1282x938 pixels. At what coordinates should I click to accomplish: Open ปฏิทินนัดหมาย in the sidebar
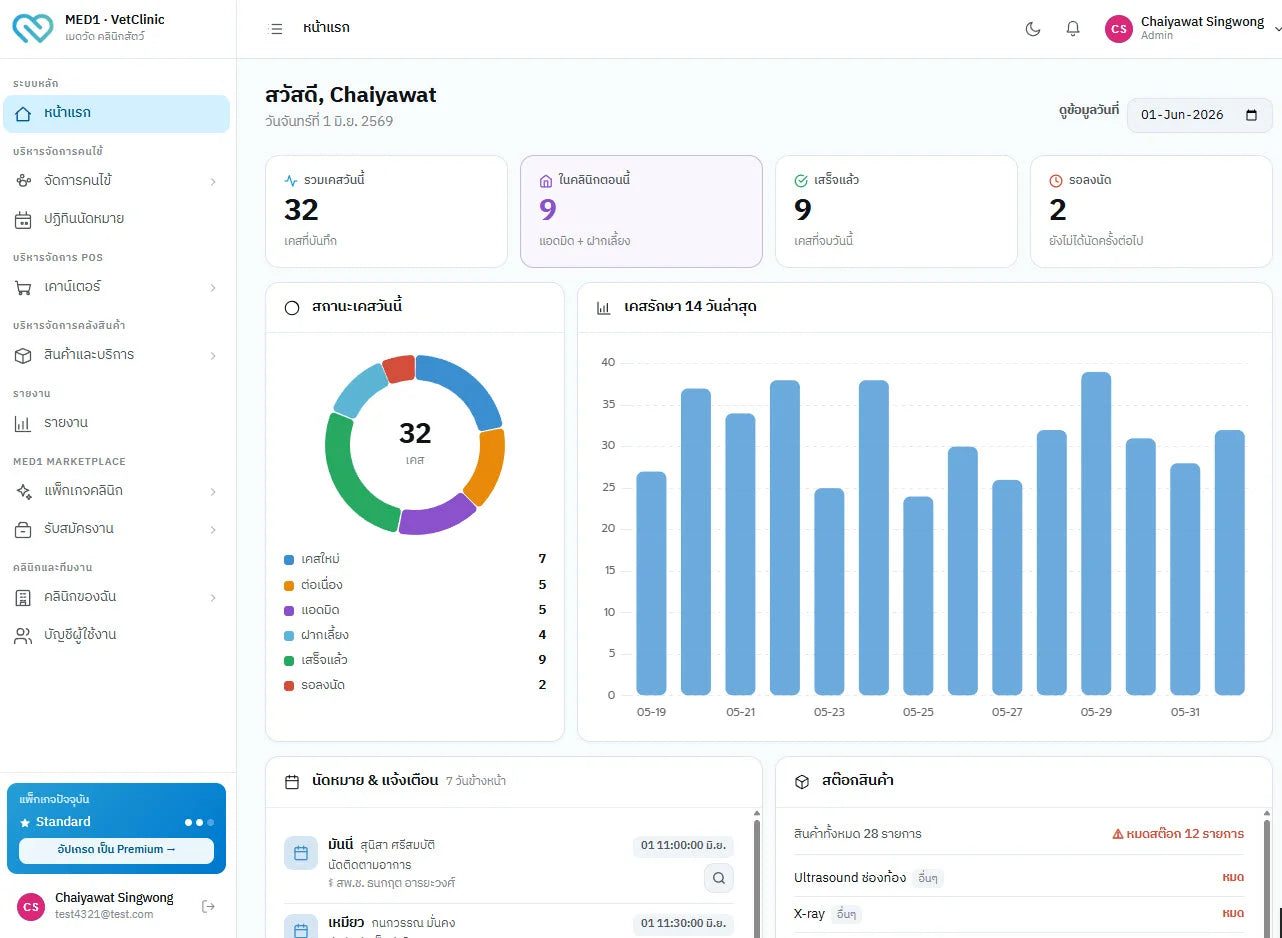(x=116, y=219)
